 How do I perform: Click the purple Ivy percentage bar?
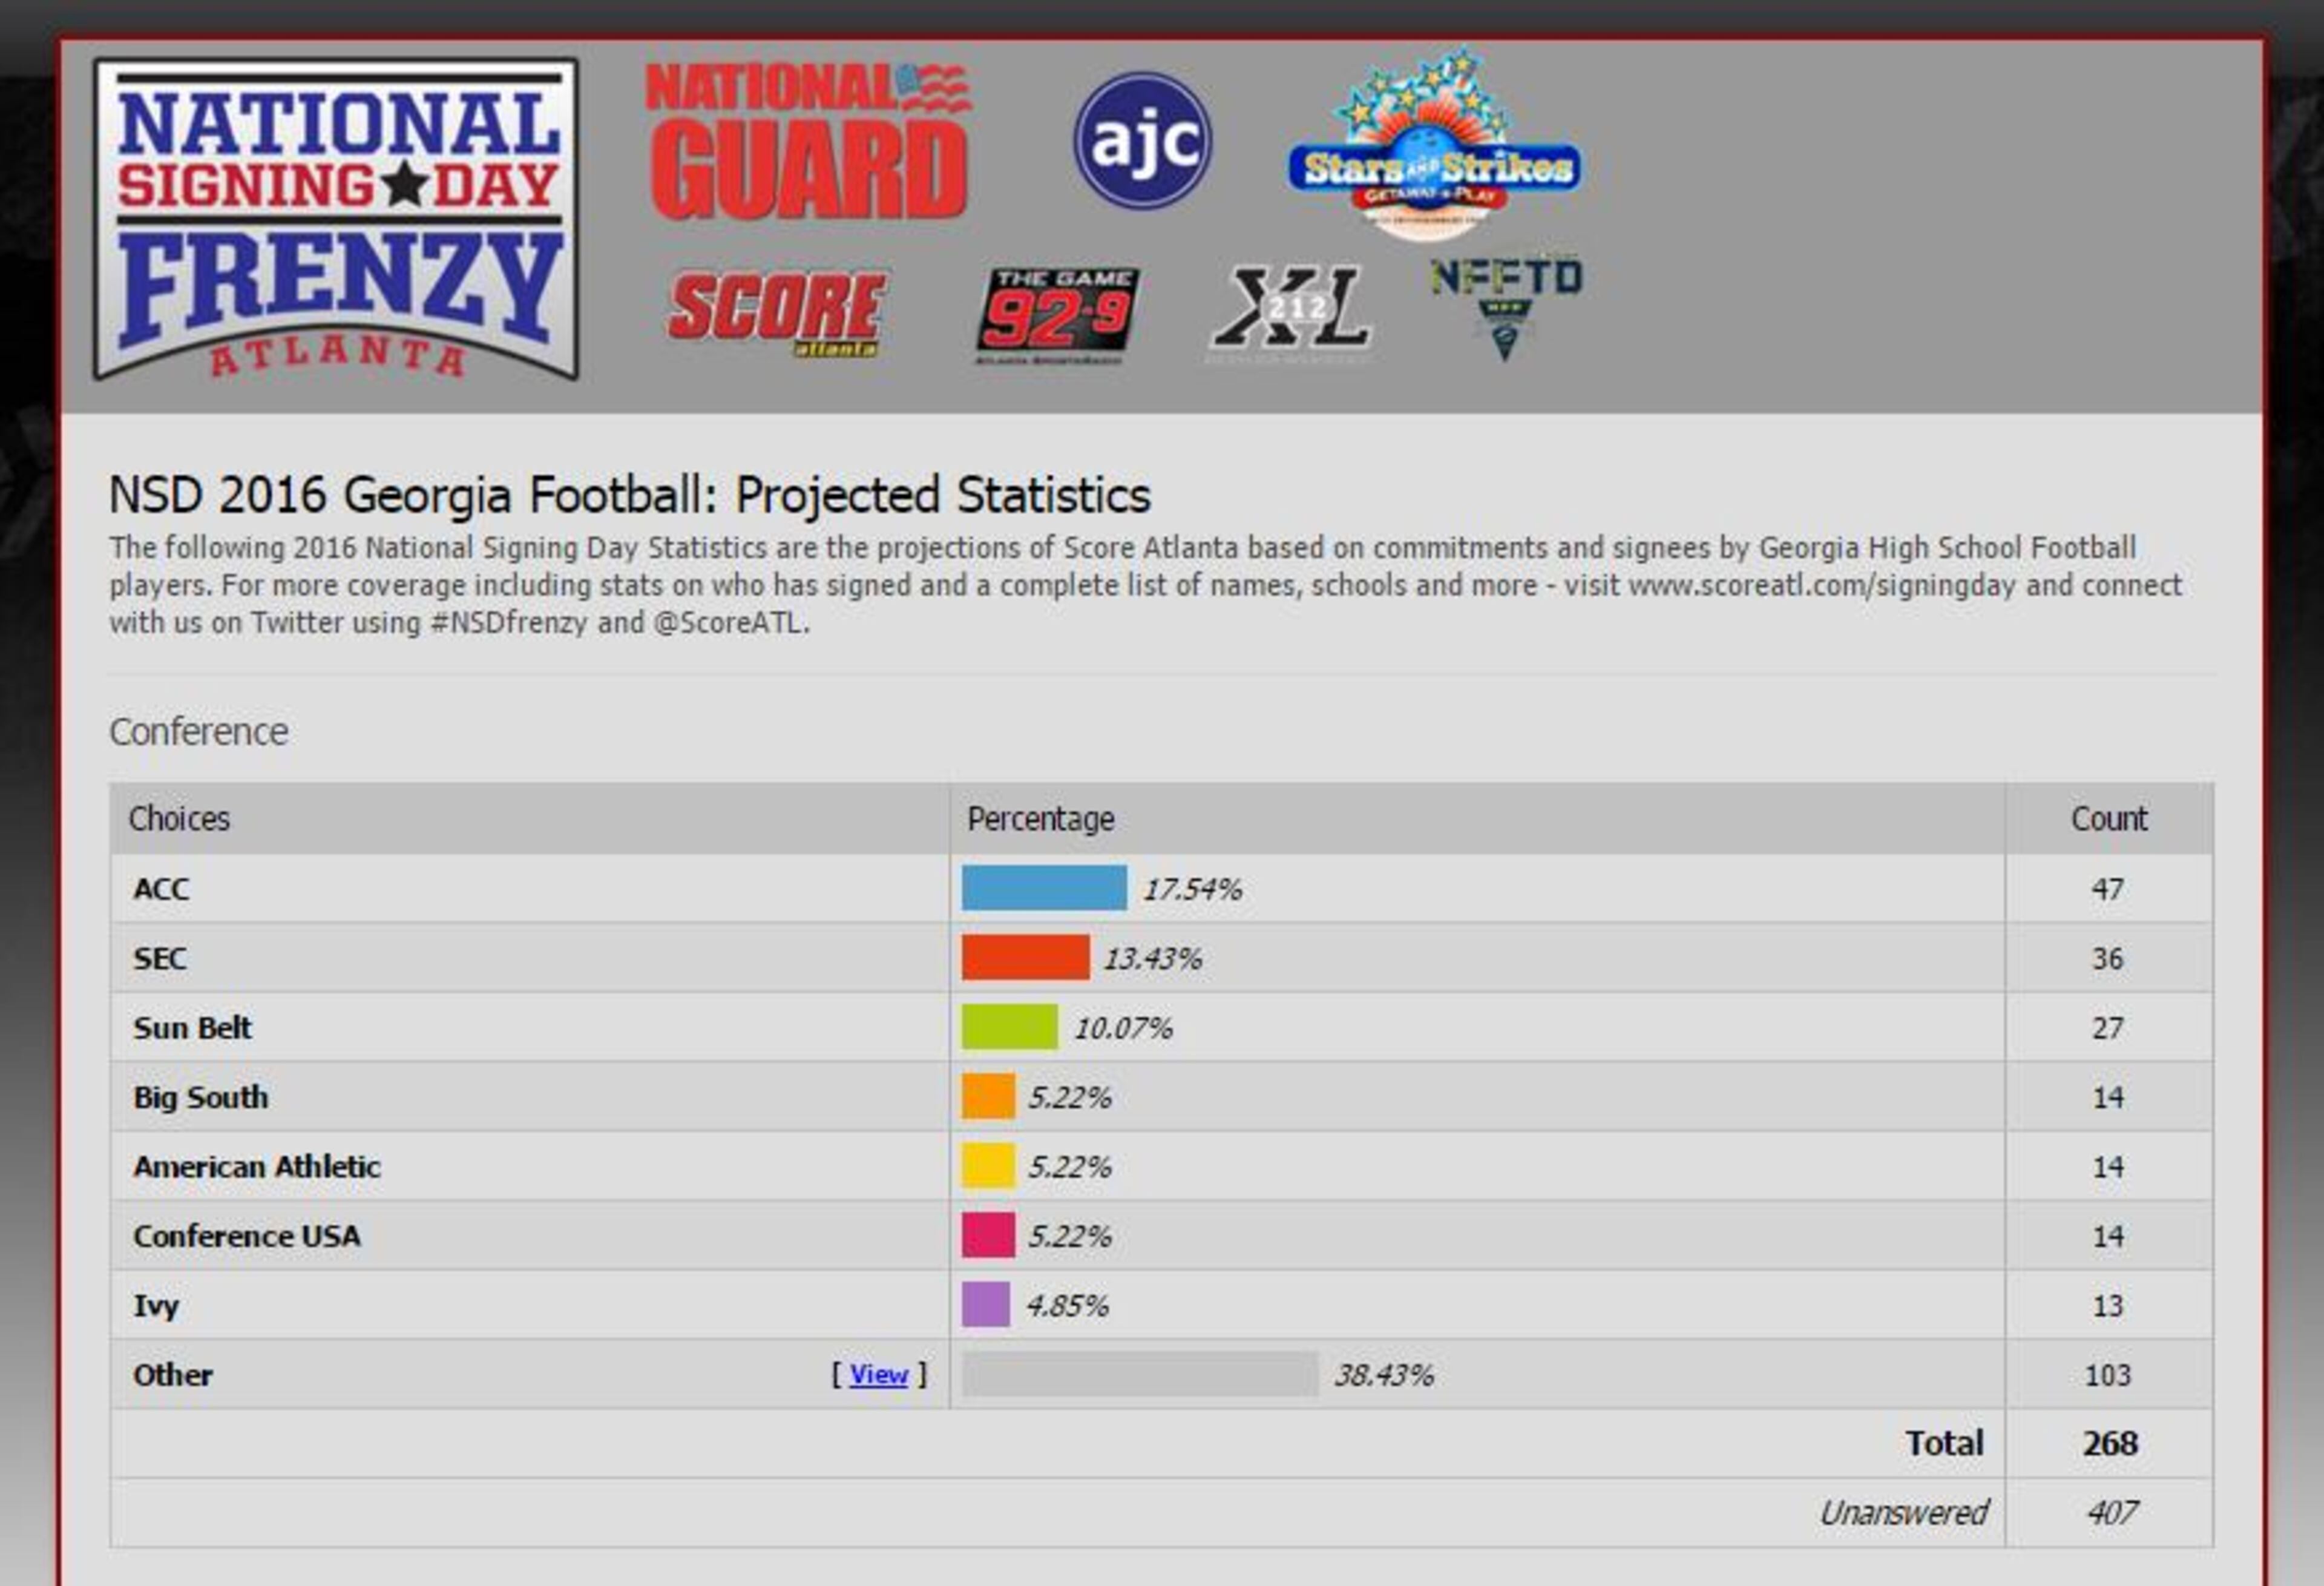point(985,1305)
